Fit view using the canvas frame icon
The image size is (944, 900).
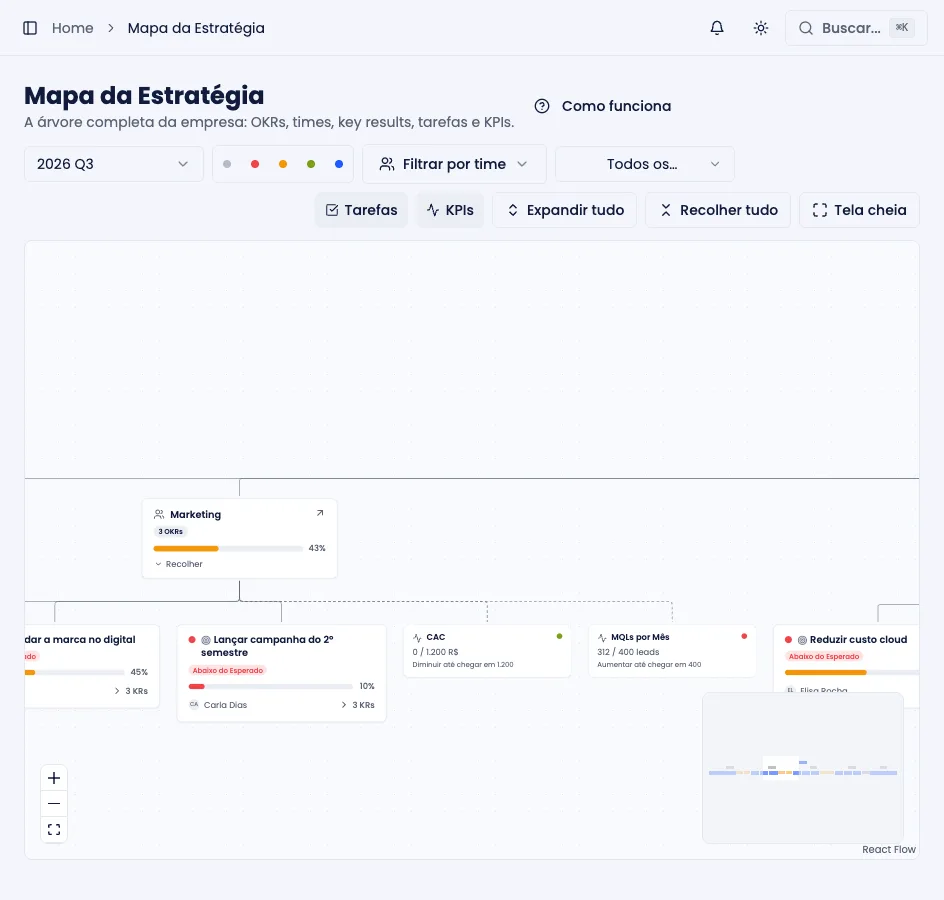click(54, 830)
